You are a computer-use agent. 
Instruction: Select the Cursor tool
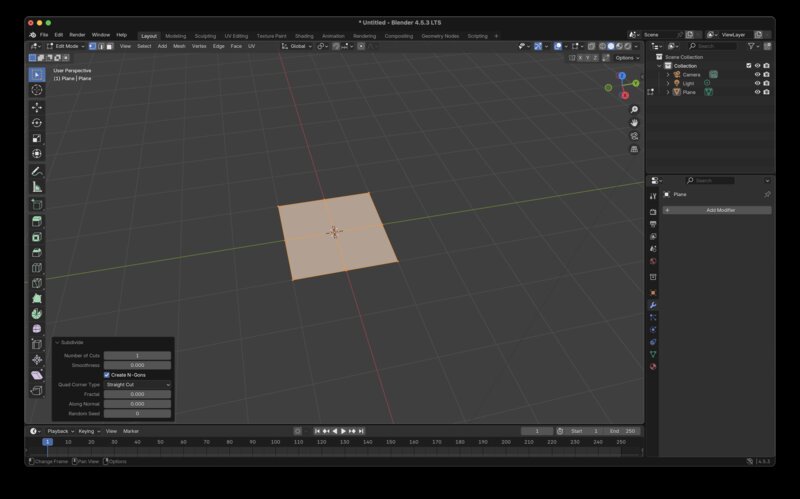(x=37, y=90)
